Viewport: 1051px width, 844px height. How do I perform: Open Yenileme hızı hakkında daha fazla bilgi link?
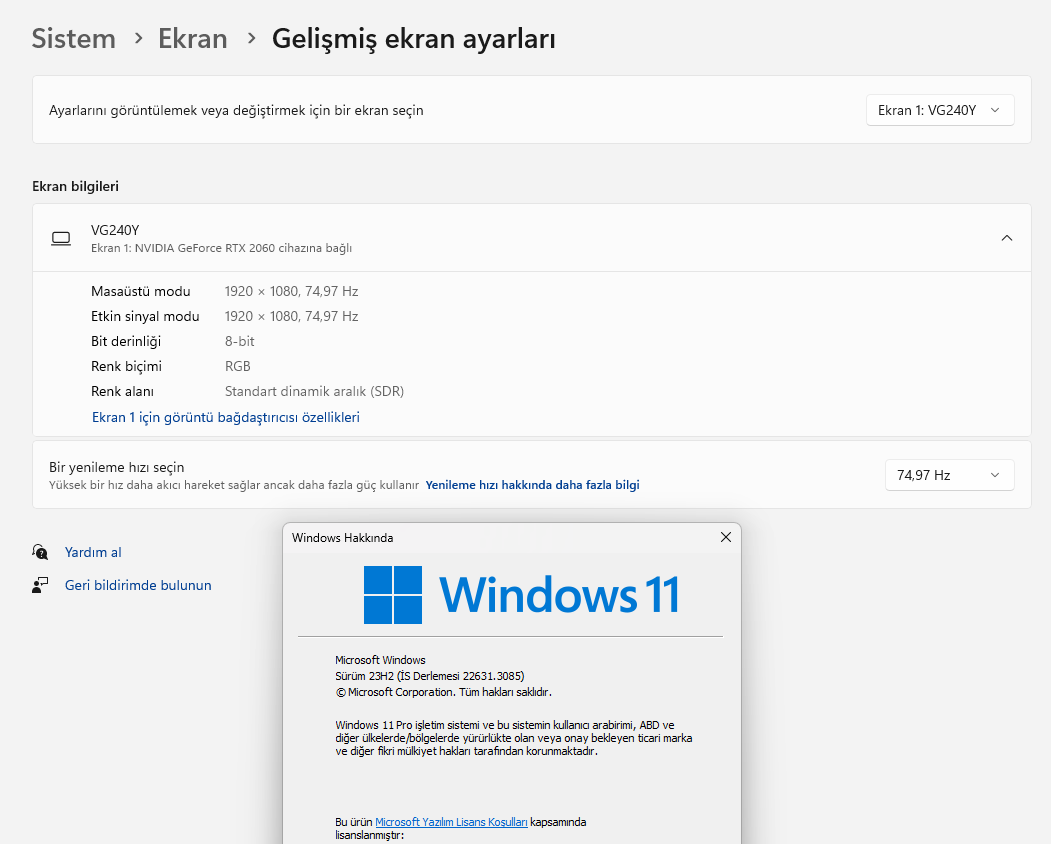[x=532, y=485]
